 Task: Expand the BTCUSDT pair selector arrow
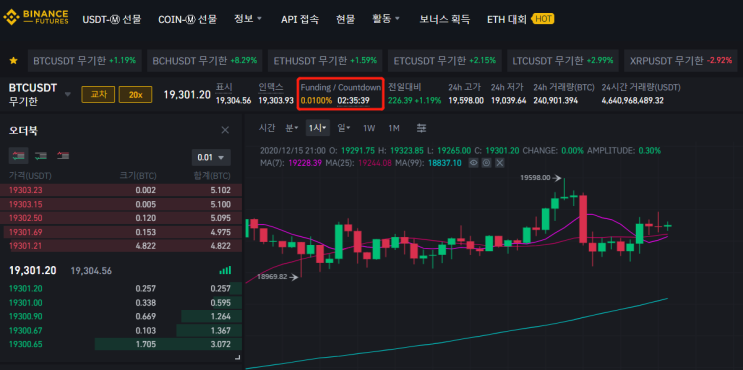(x=68, y=94)
